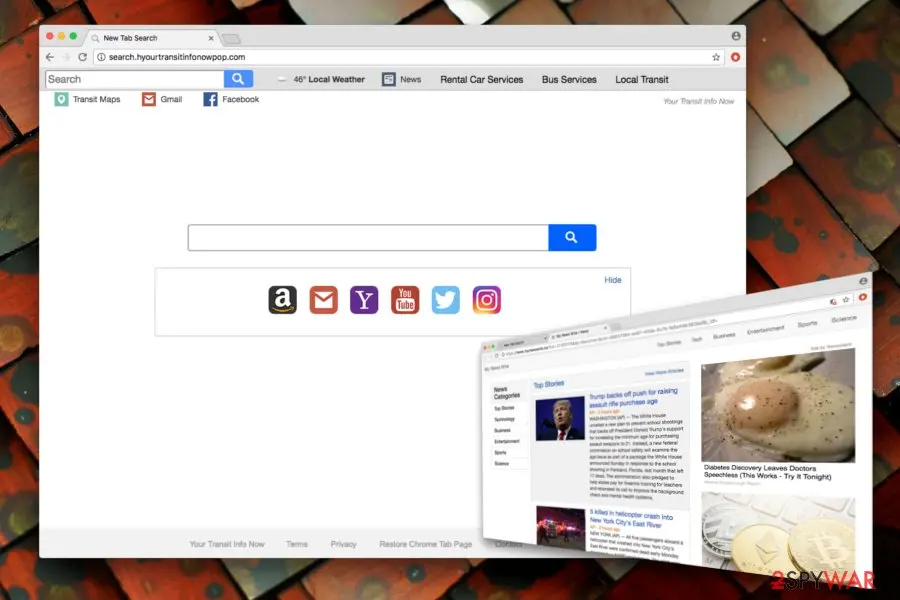The image size is (900, 600).
Task: Open the Bus Services menu item
Action: point(569,79)
